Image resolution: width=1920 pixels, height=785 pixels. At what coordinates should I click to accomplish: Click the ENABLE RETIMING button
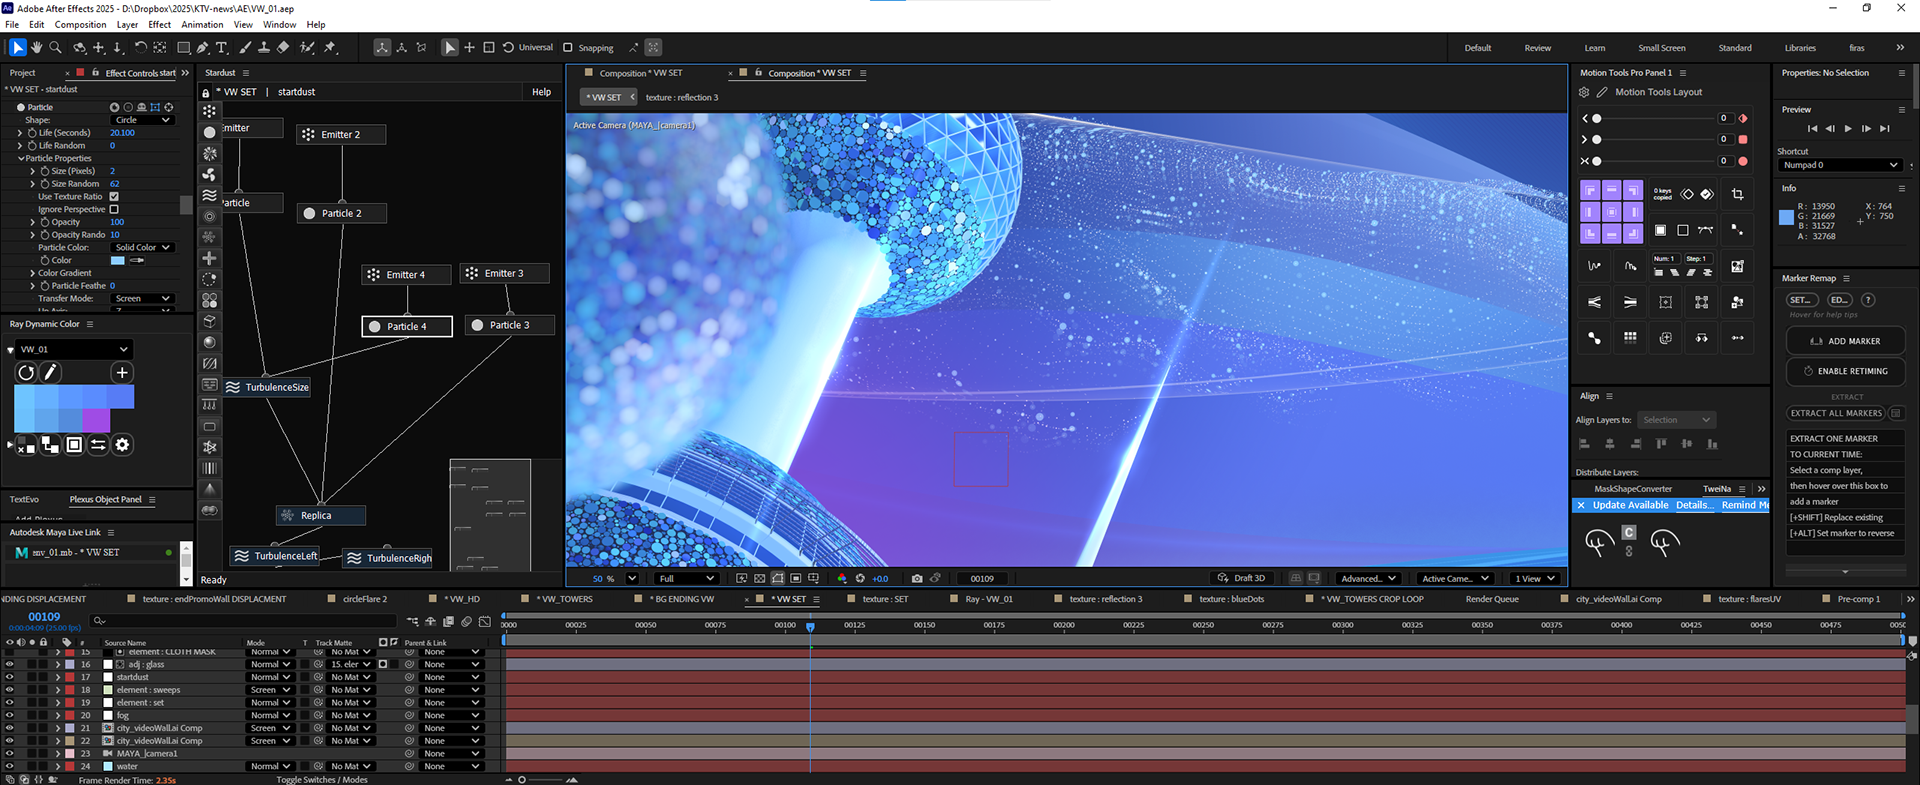(1845, 371)
